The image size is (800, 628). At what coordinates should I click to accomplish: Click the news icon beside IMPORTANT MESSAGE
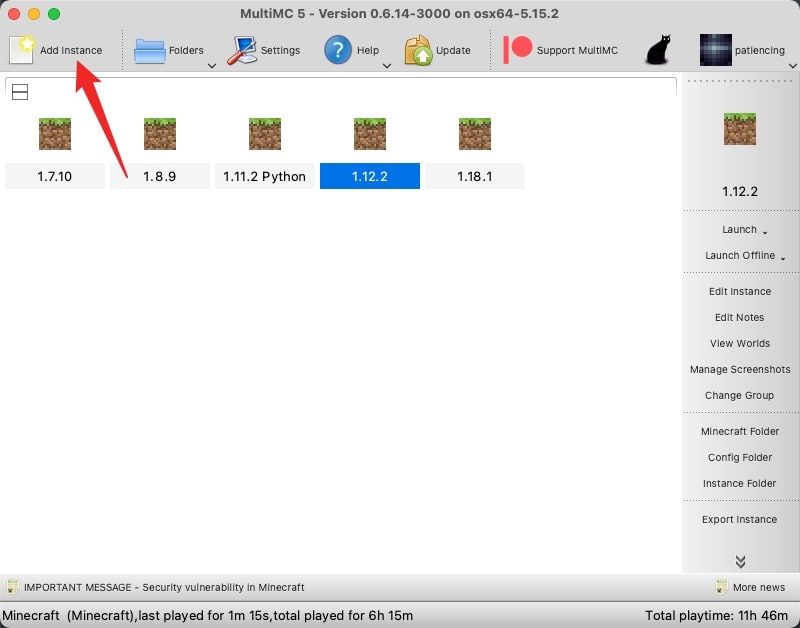pos(13,587)
